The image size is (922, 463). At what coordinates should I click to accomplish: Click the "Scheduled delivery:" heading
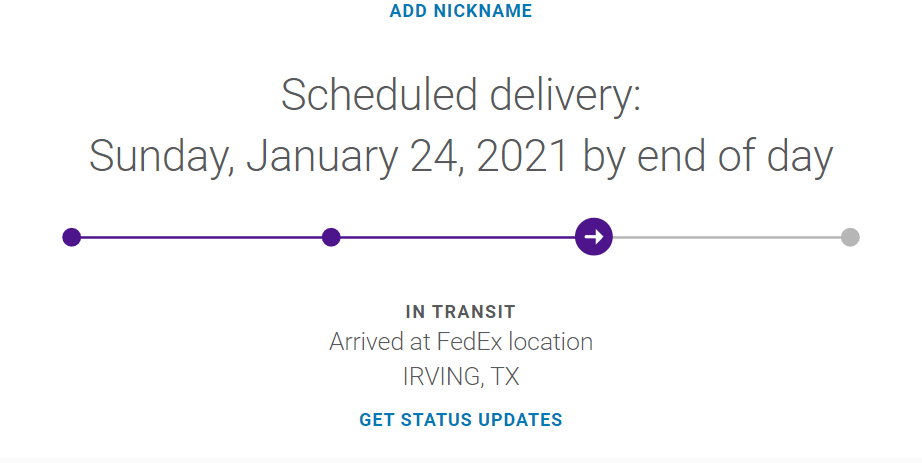coord(461,96)
